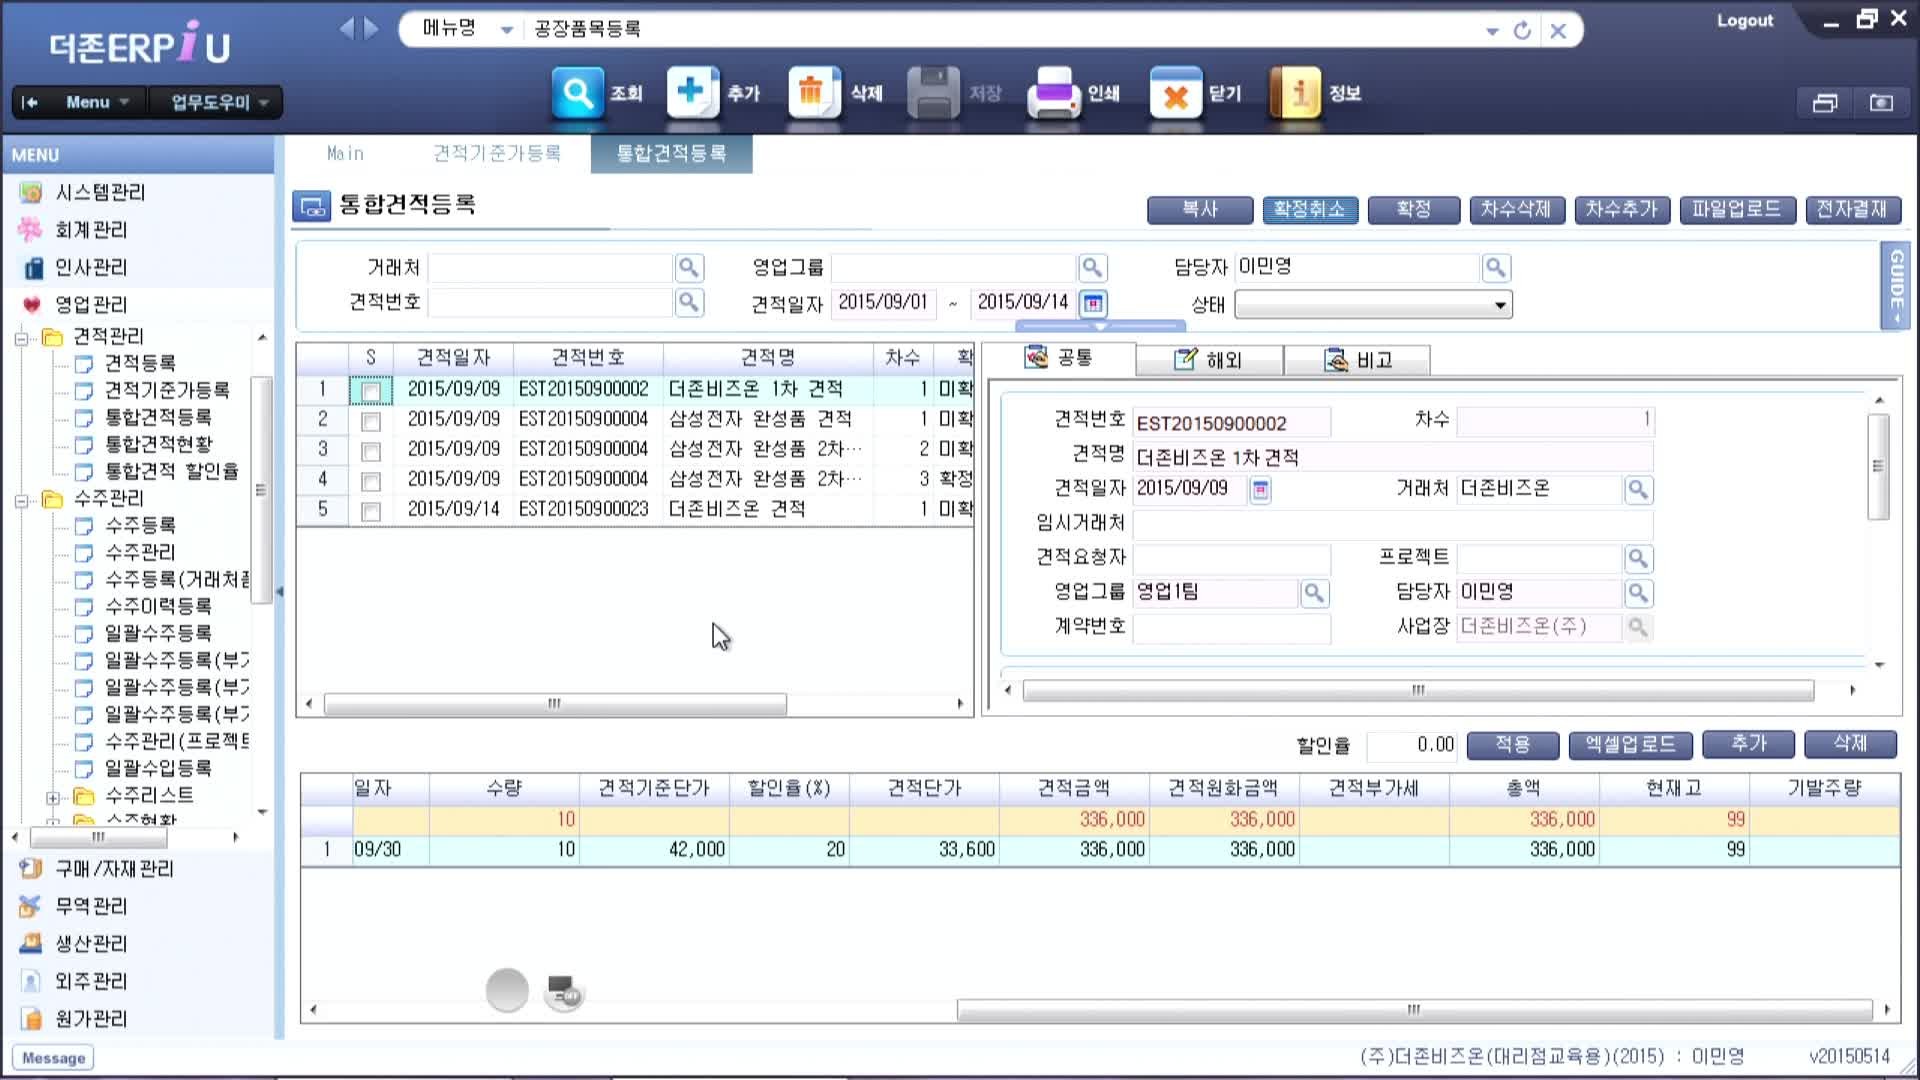The width and height of the screenshot is (1920, 1080).
Task: Click the bottom item grid horizontal scrollbar
Action: pos(1414,1010)
